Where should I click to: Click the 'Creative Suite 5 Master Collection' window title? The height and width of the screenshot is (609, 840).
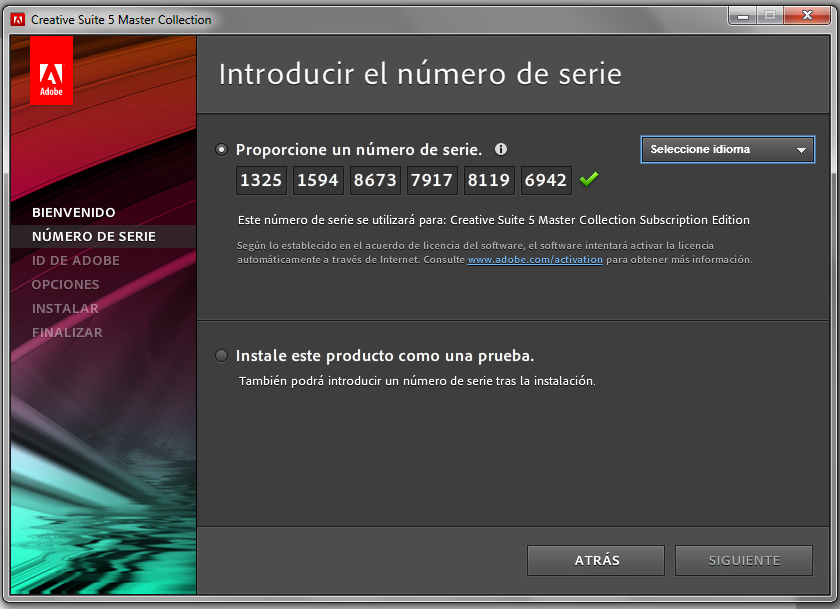point(121,20)
